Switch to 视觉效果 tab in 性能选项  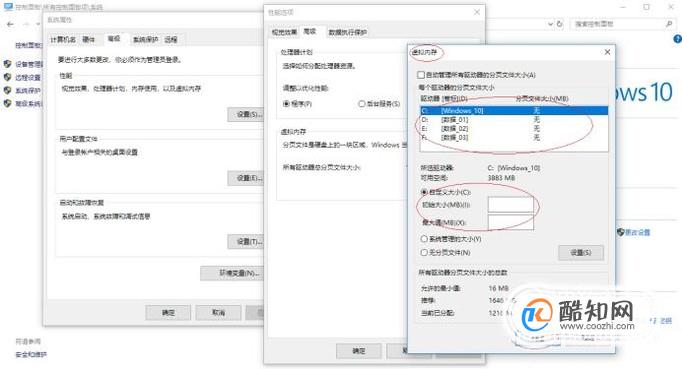tap(284, 32)
